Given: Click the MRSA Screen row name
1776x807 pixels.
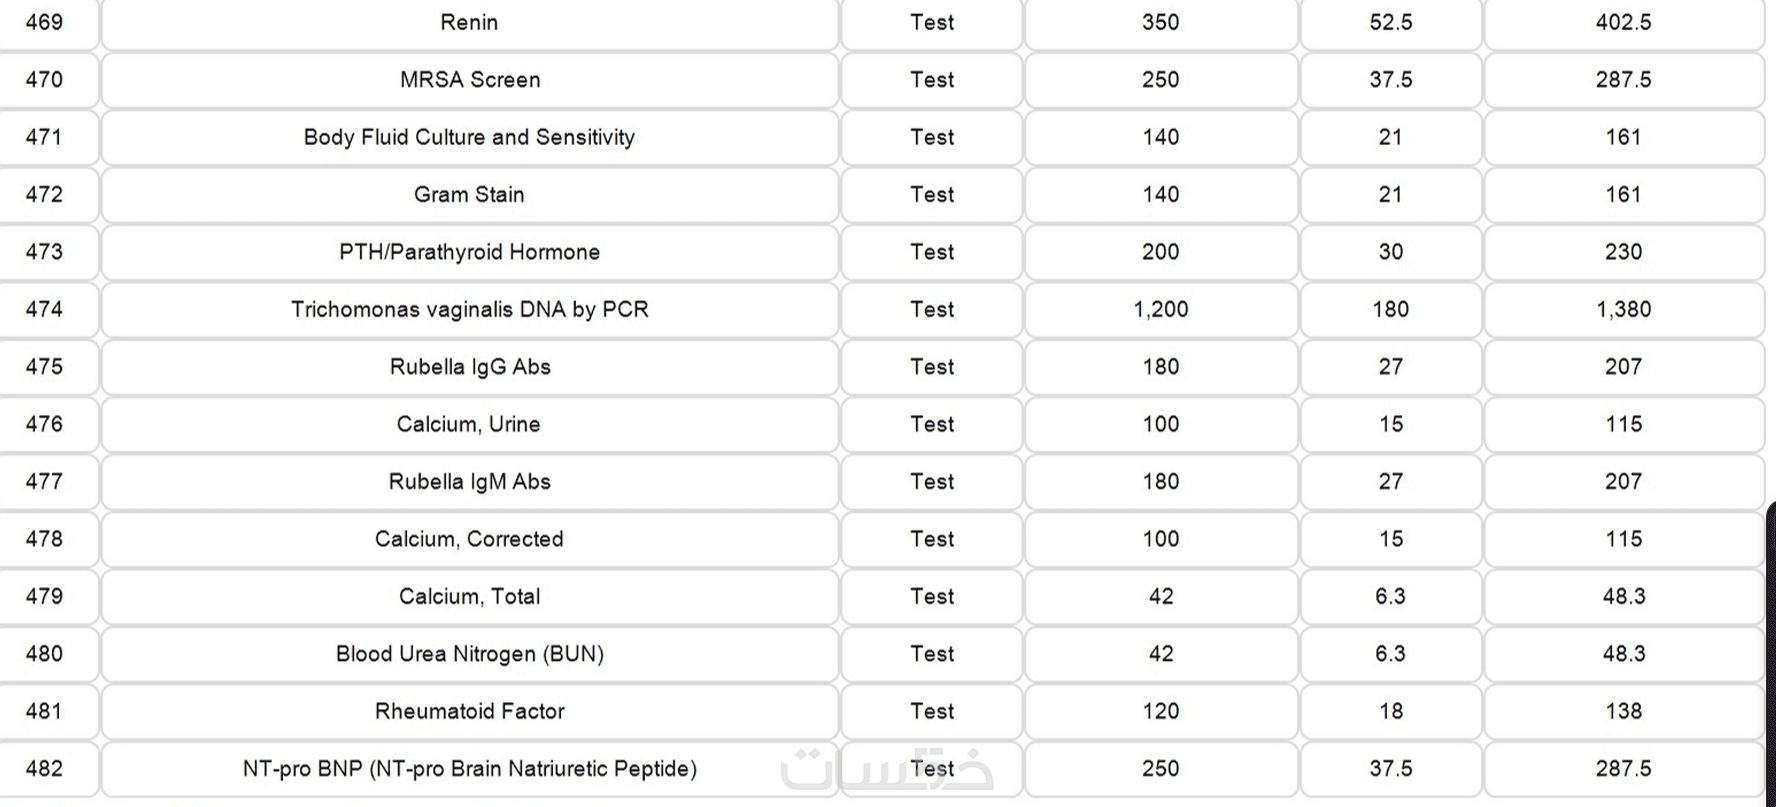Looking at the screenshot, I should (469, 80).
